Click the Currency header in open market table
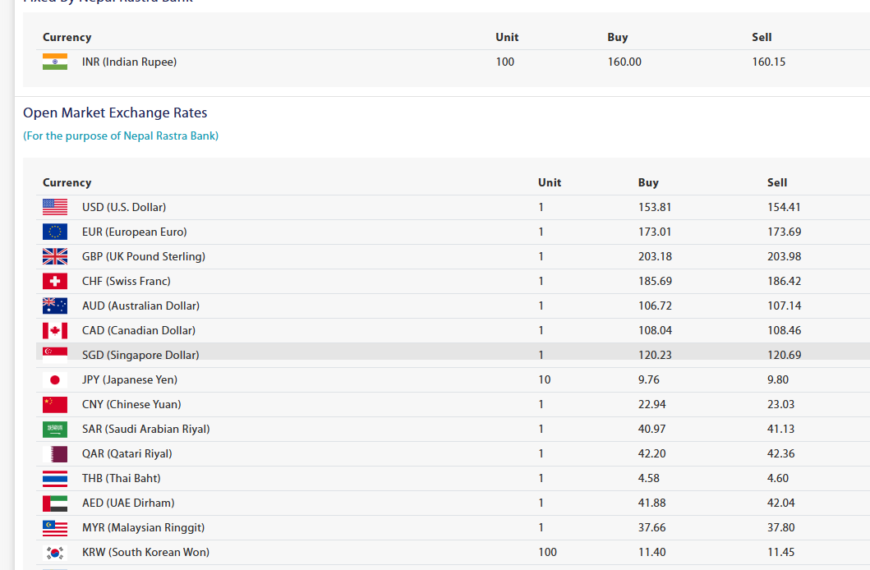The height and width of the screenshot is (570, 870). (x=67, y=183)
